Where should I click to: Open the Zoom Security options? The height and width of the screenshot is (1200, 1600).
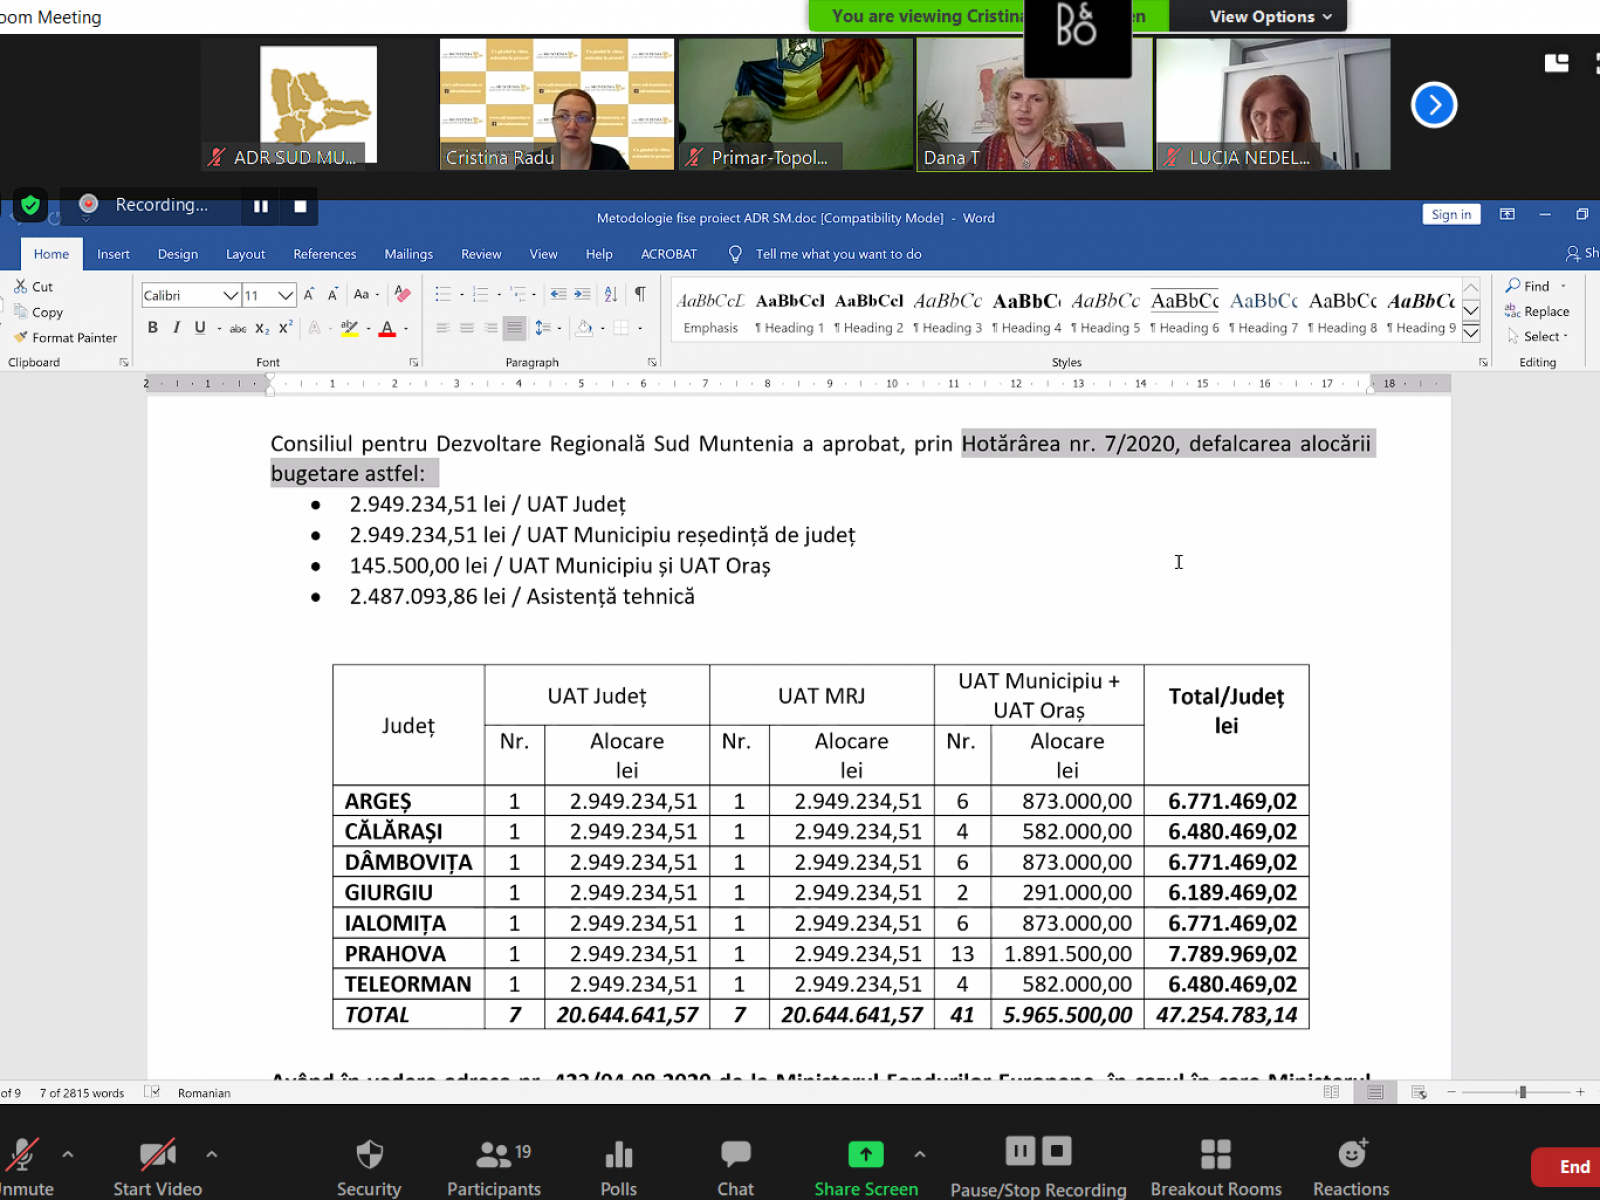pyautogui.click(x=369, y=1166)
